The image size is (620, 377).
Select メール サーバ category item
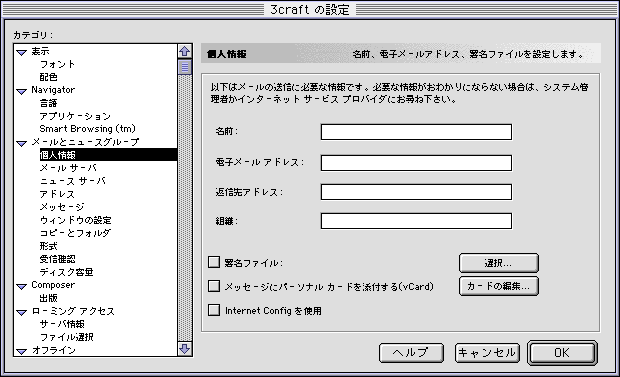click(68, 168)
